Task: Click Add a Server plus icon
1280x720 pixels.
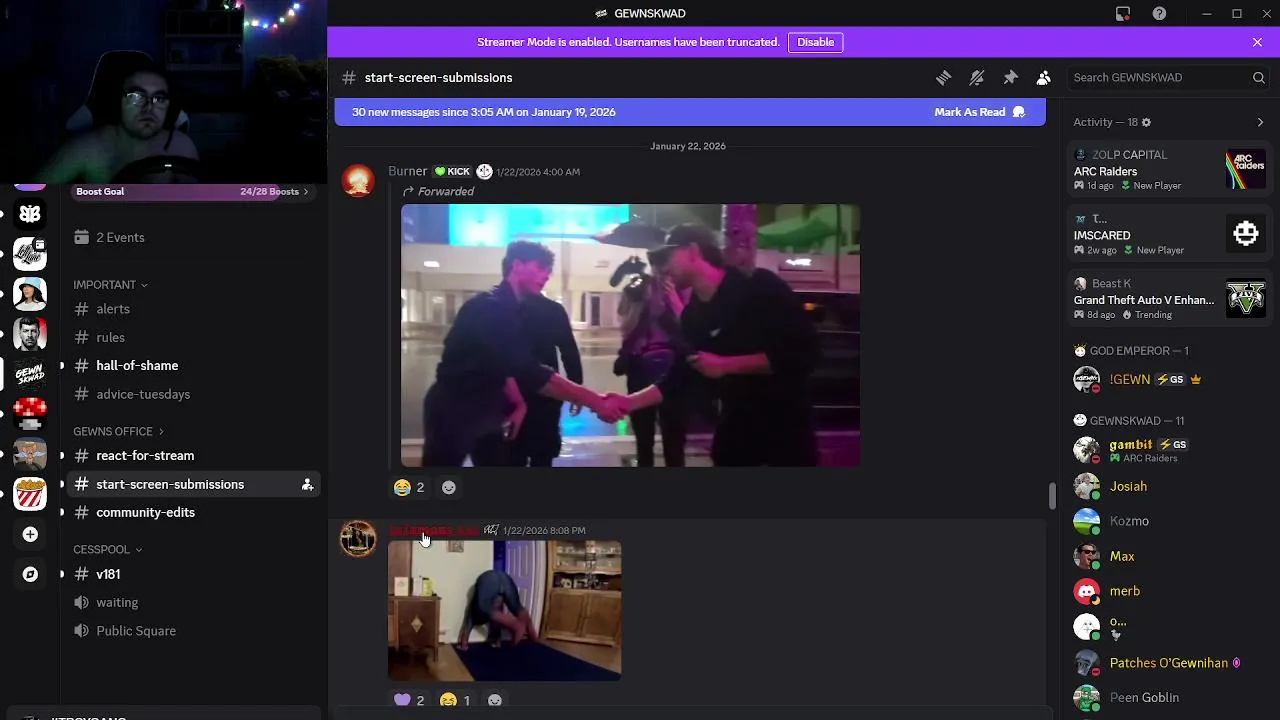Action: click(30, 535)
